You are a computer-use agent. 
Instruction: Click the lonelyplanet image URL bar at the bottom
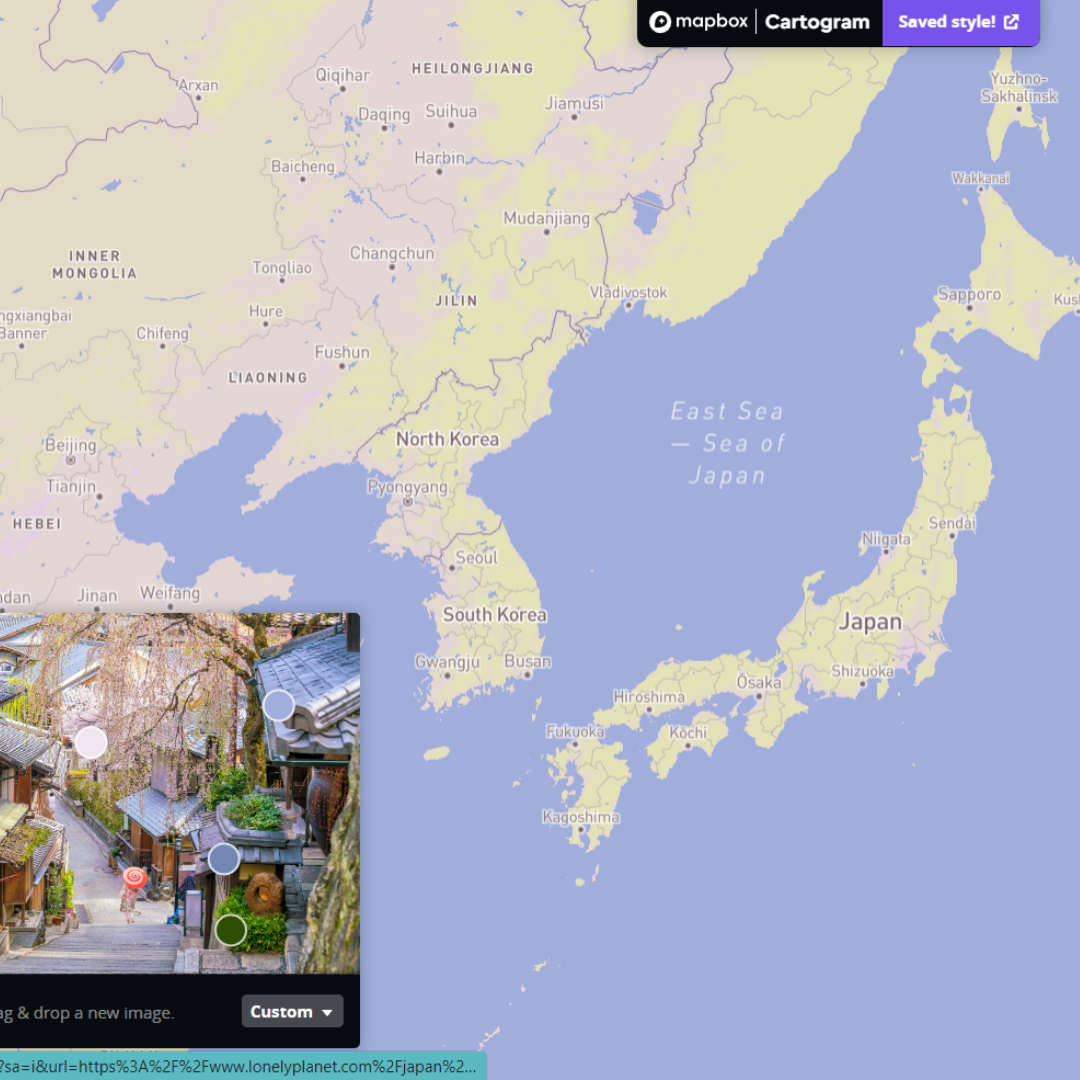coord(240,1069)
